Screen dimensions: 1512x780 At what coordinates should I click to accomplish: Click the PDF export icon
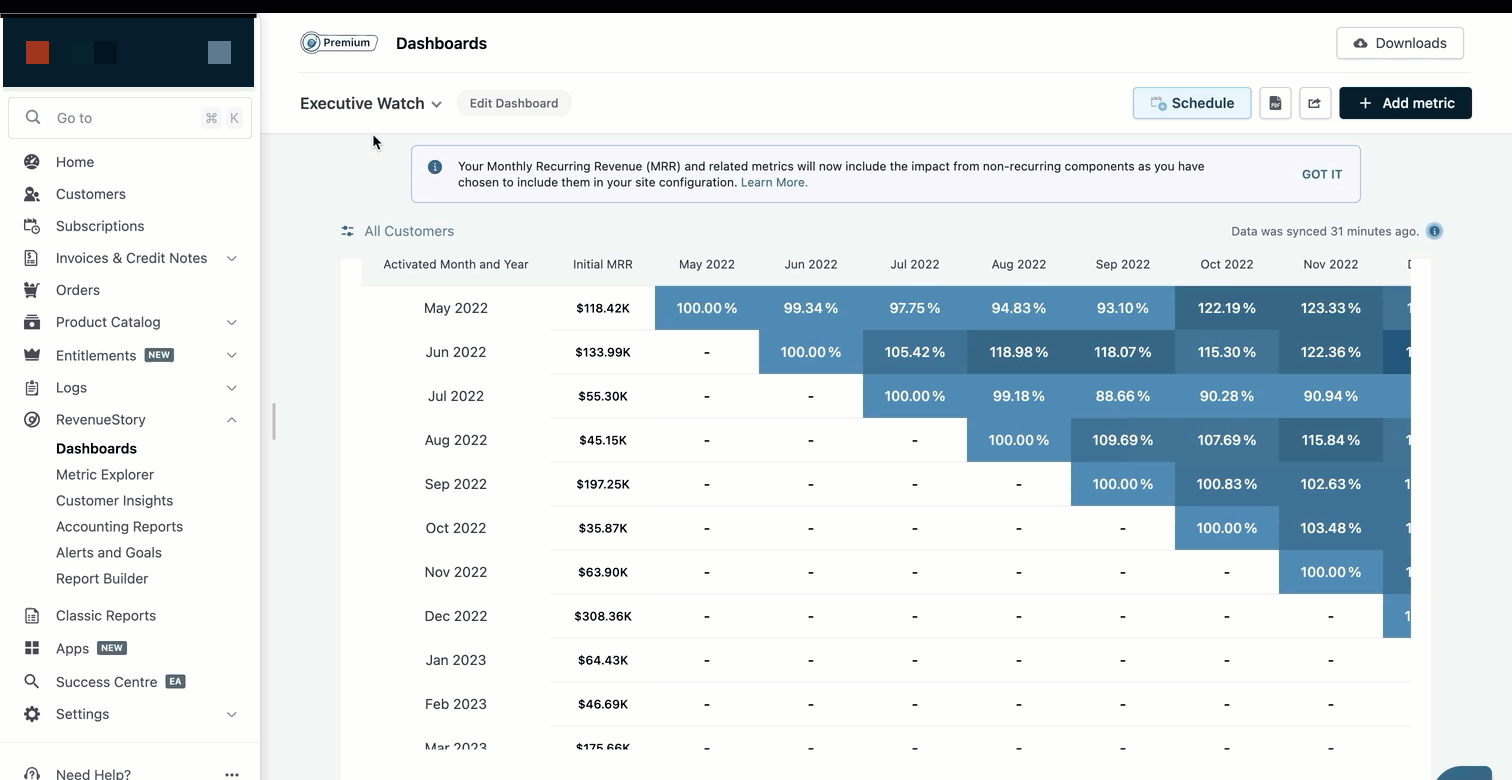(x=1275, y=103)
